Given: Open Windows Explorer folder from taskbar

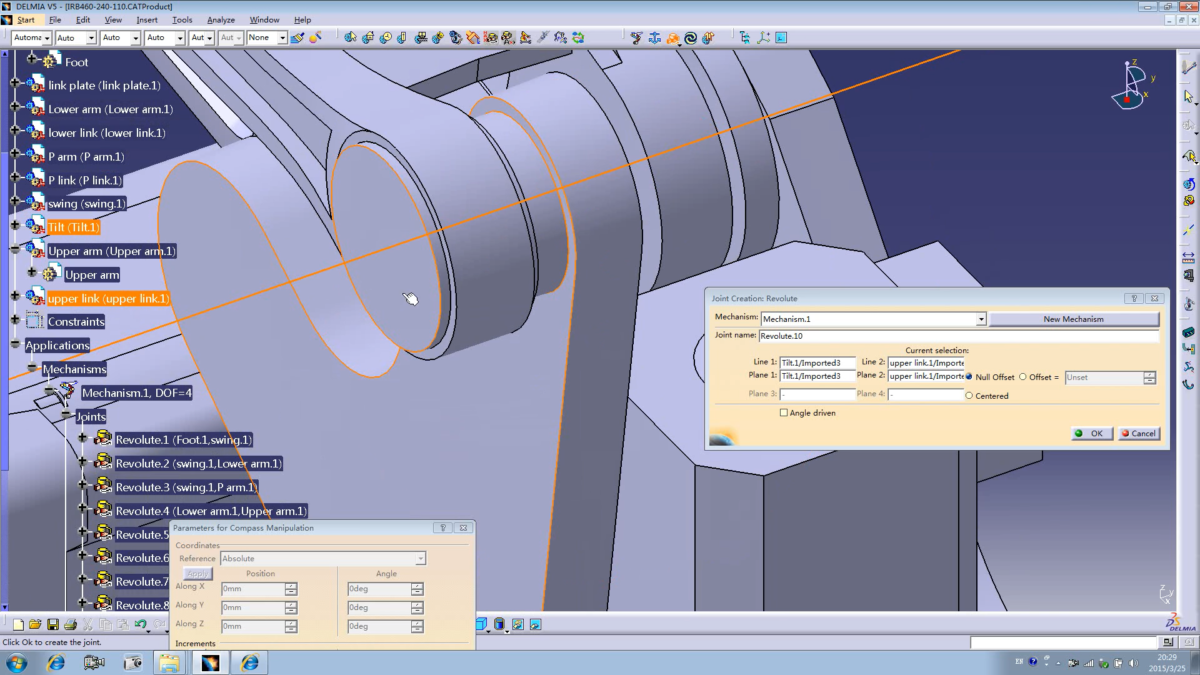Looking at the screenshot, I should (x=170, y=662).
